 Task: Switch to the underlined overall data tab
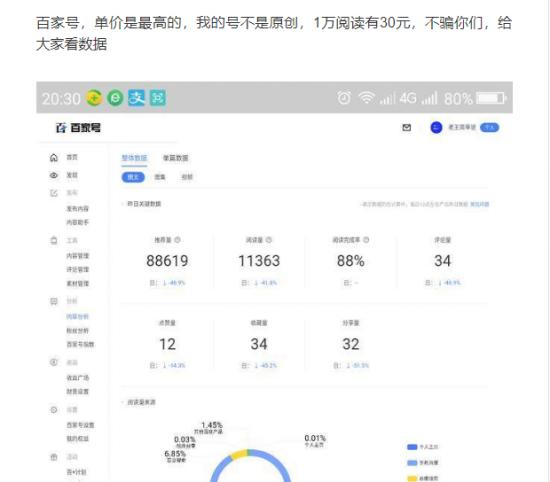134,158
